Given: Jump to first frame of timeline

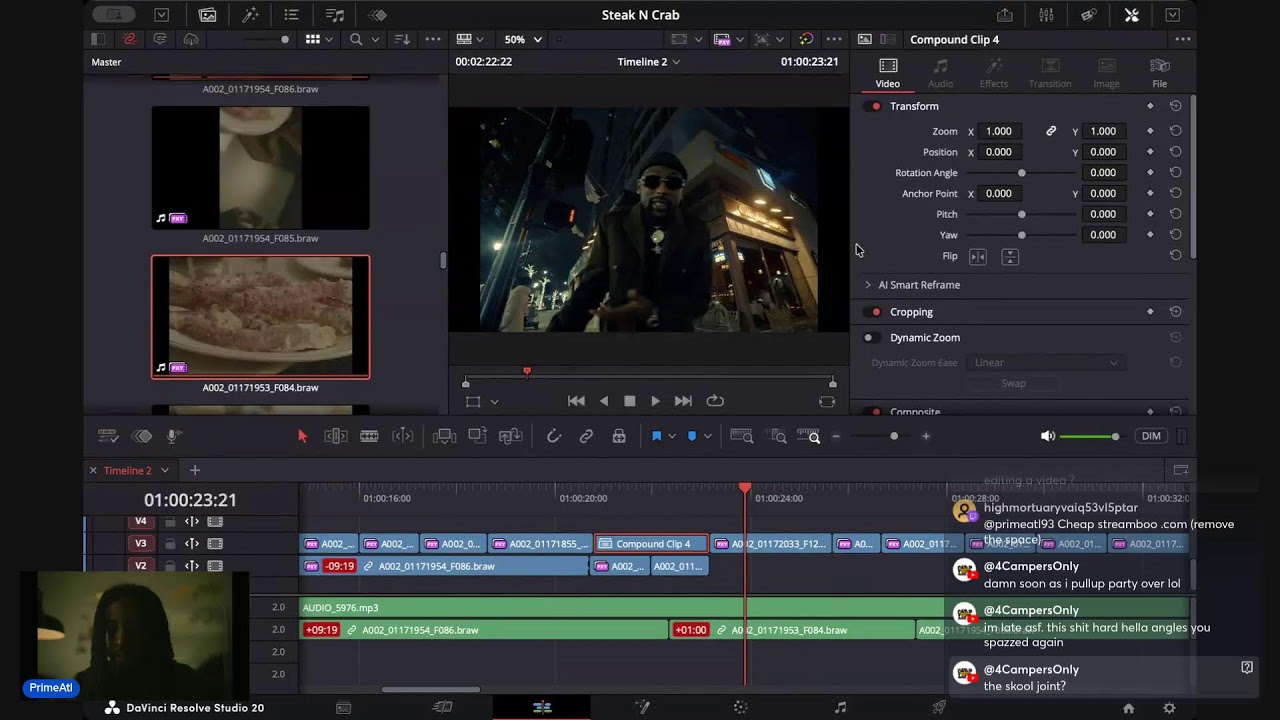Looking at the screenshot, I should [576, 401].
